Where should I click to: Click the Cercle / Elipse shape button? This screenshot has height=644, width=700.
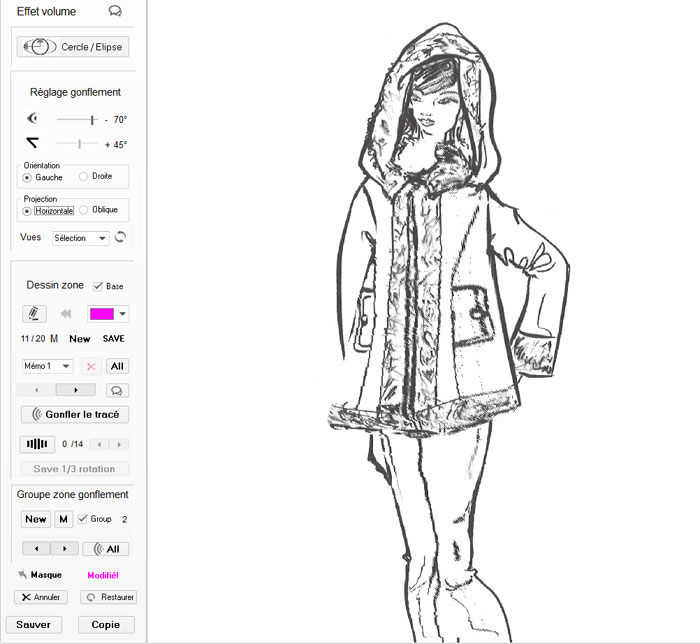pos(73,46)
